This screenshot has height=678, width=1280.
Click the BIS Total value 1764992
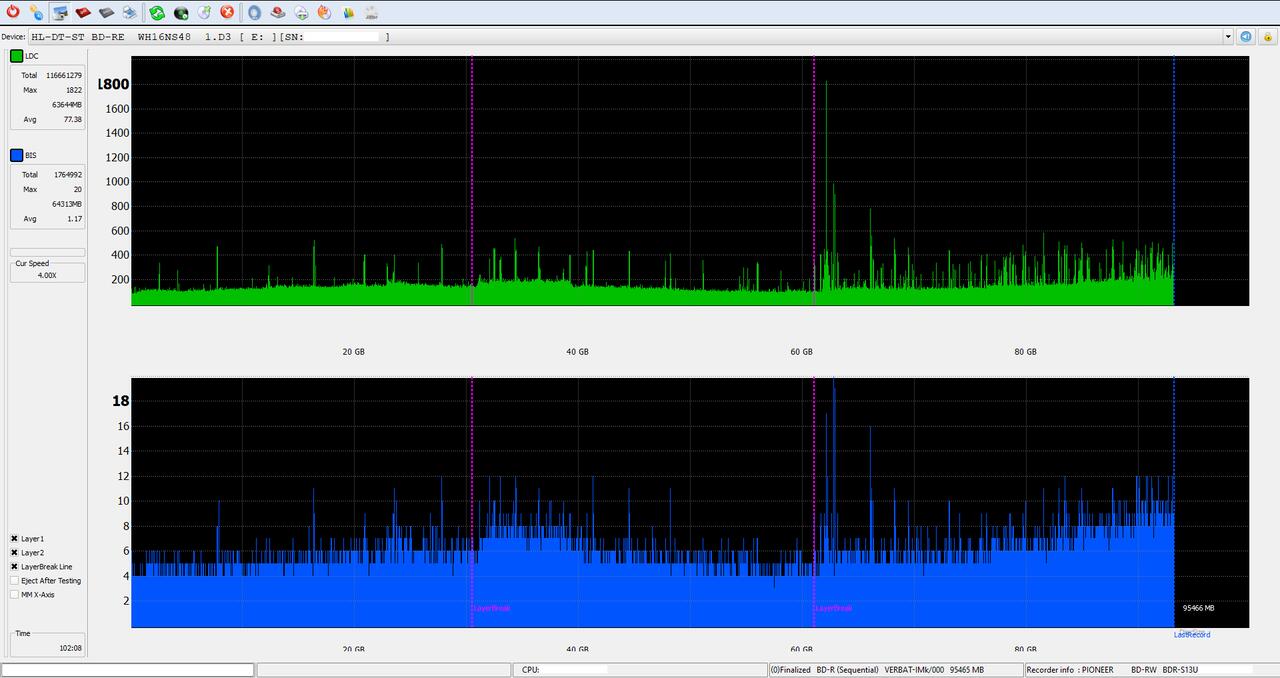point(68,175)
